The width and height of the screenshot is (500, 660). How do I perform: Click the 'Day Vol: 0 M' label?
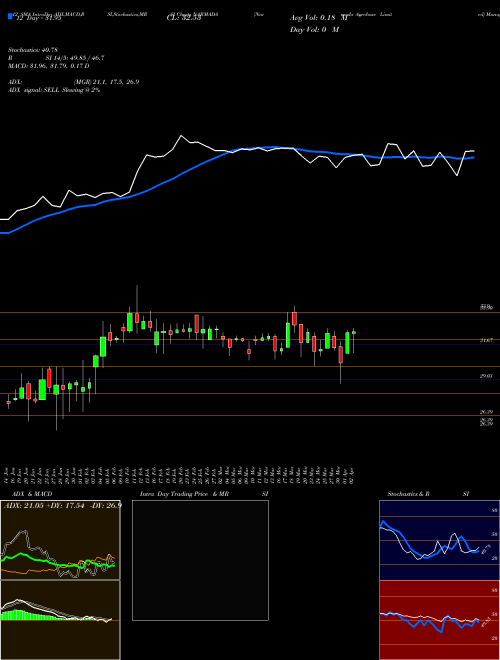pyautogui.click(x=314, y=30)
